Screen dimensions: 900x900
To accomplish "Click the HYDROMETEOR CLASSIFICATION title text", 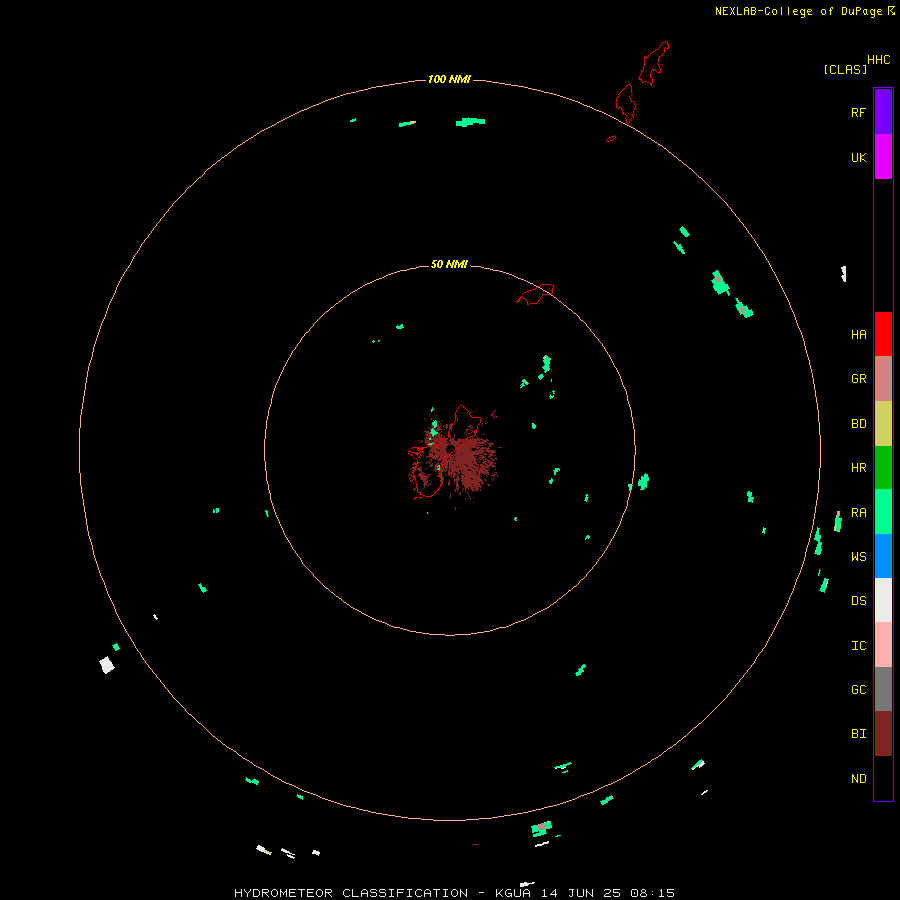I will pos(351,893).
